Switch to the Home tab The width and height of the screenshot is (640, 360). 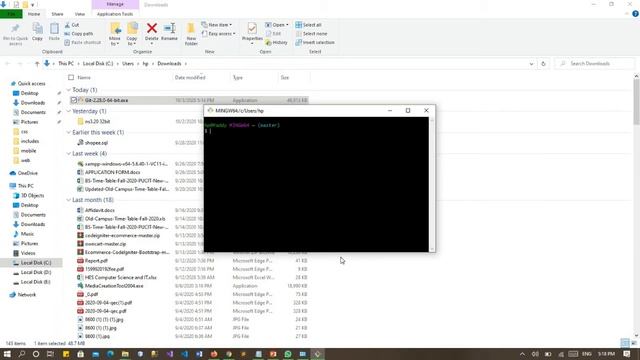[x=34, y=14]
